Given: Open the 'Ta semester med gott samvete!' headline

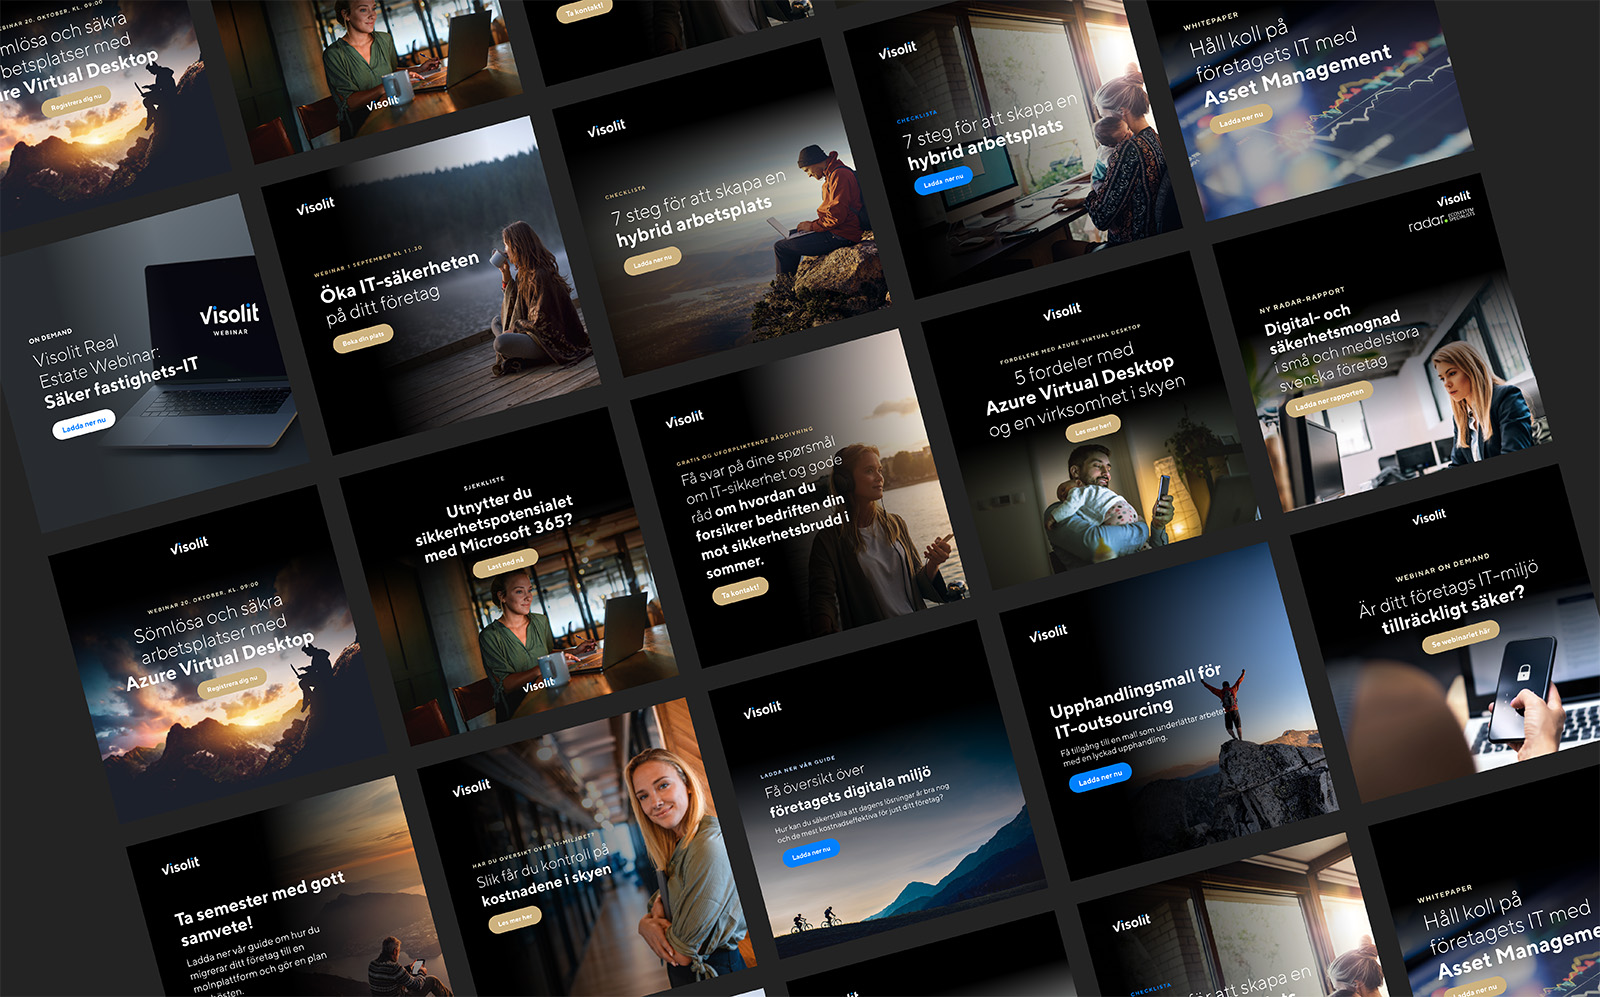Looking at the screenshot, I should [259, 908].
